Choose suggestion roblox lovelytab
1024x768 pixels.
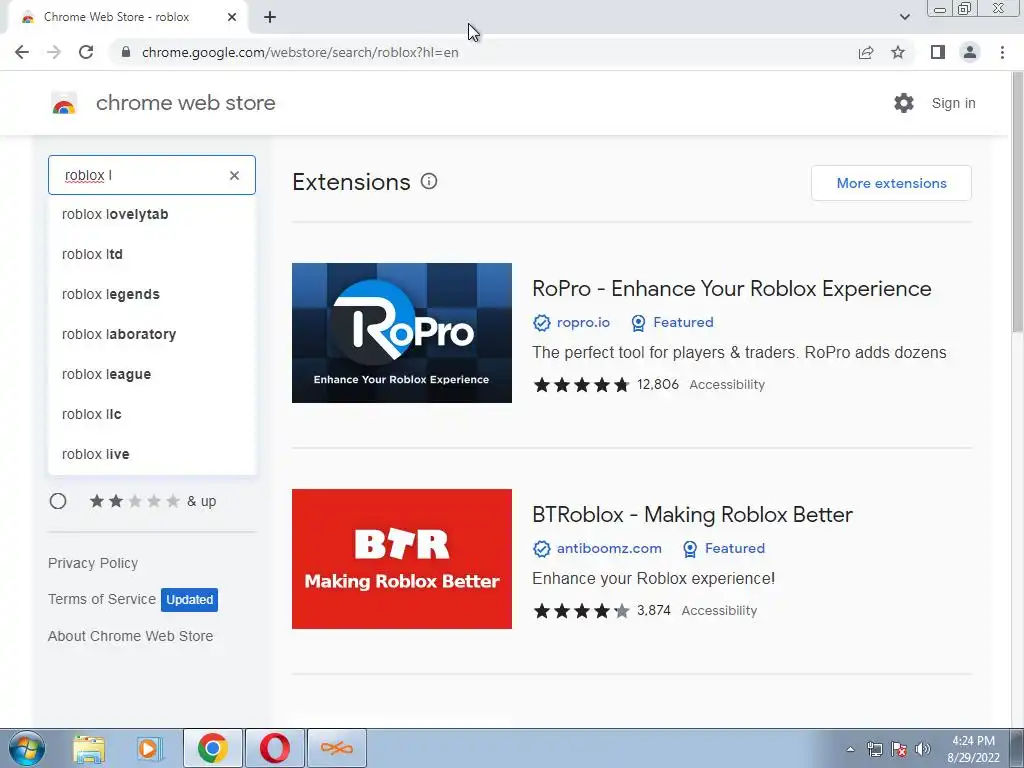pyautogui.click(x=152, y=214)
